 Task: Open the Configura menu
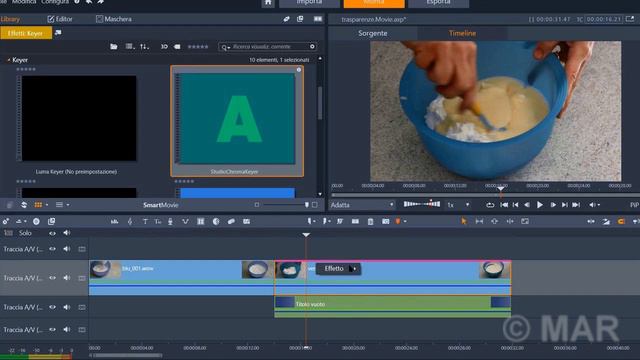point(55,2)
